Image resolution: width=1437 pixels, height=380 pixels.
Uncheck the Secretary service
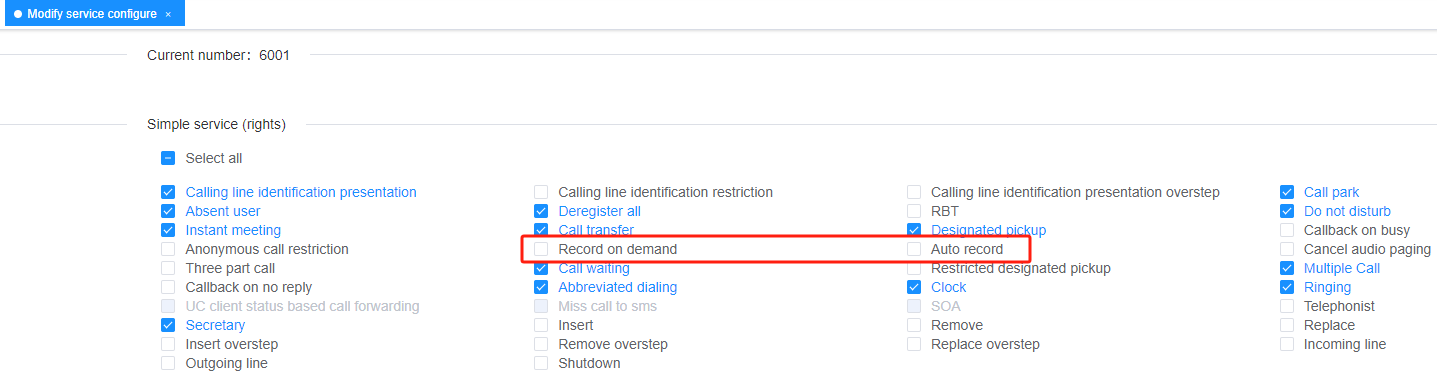point(168,325)
